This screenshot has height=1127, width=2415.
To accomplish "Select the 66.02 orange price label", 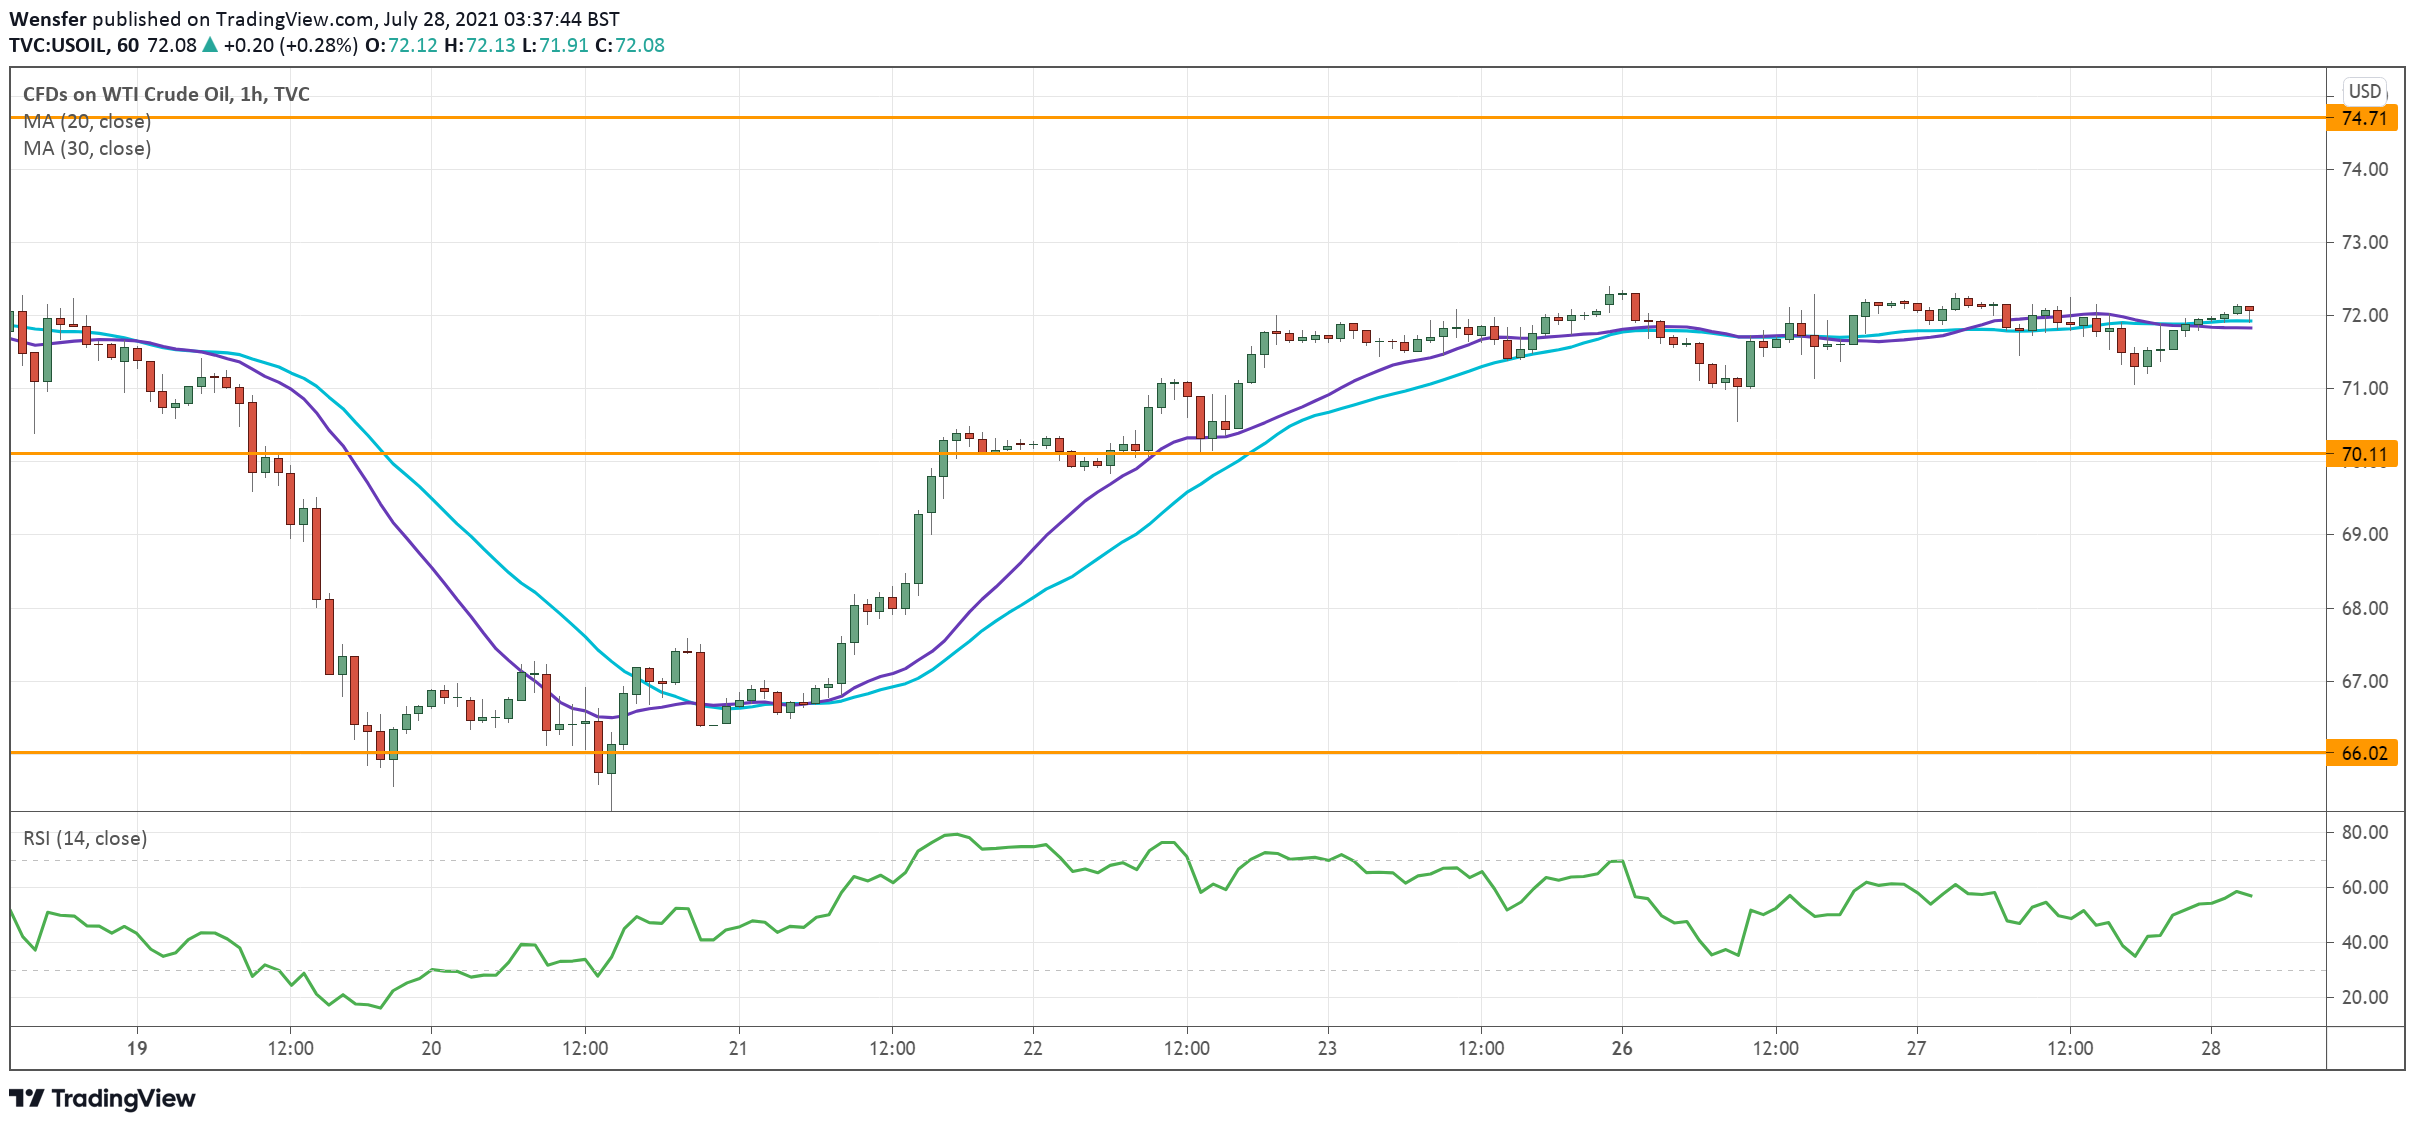I will 2364,753.
